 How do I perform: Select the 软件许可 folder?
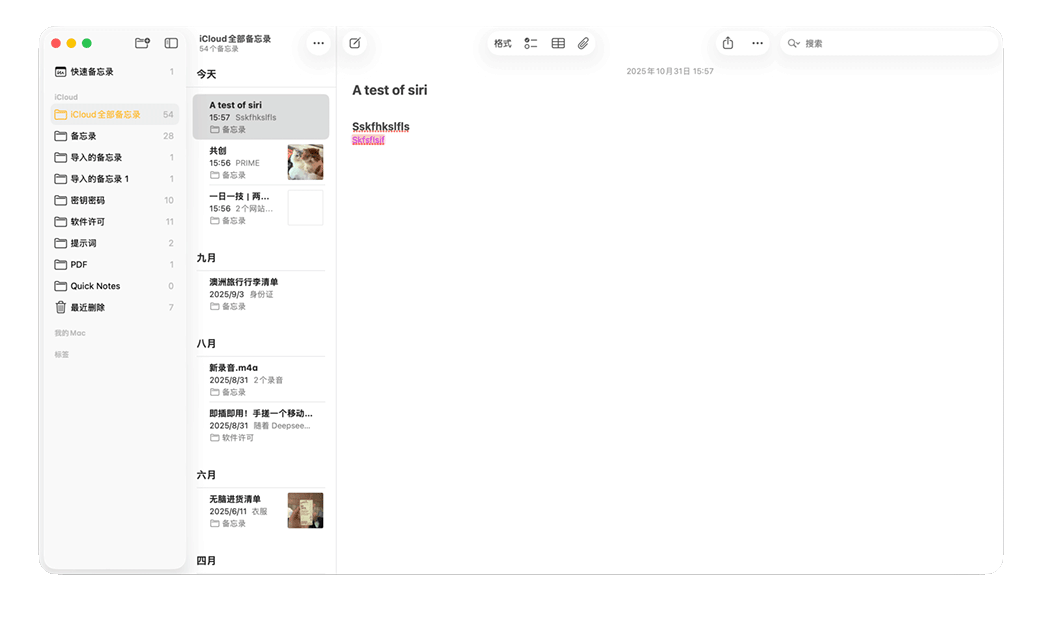coord(87,222)
